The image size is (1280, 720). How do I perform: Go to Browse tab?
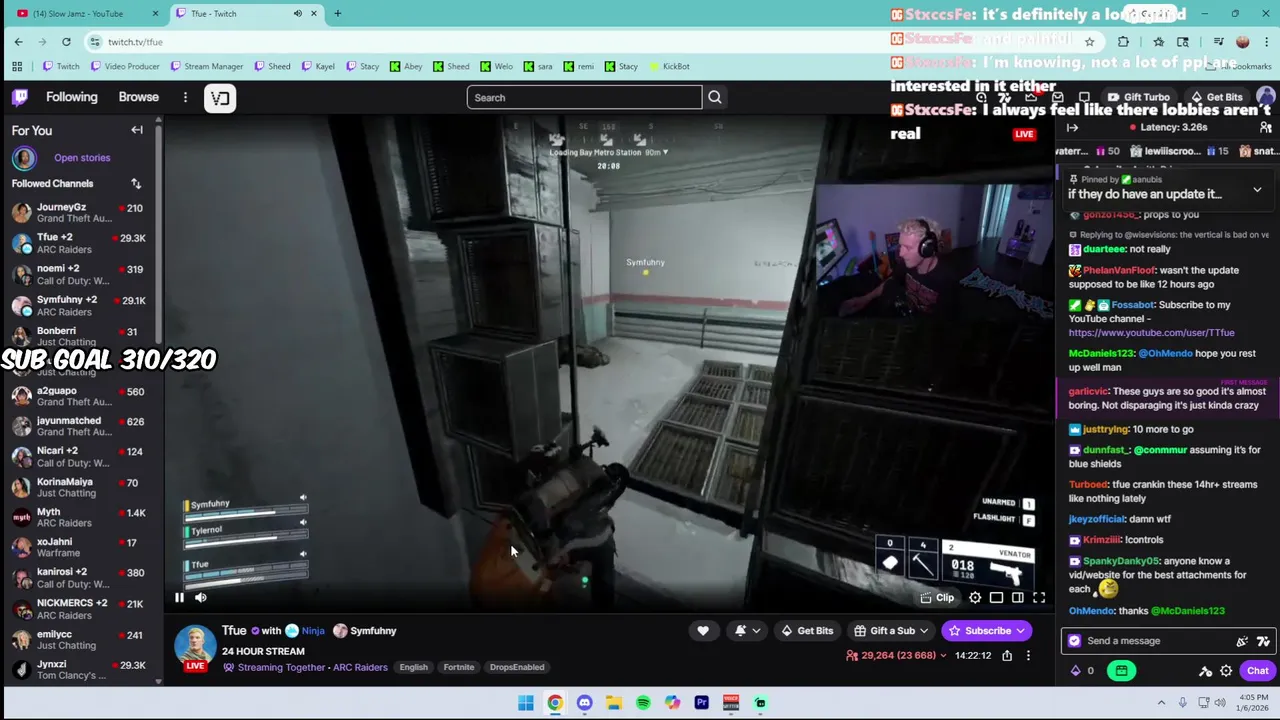point(139,97)
